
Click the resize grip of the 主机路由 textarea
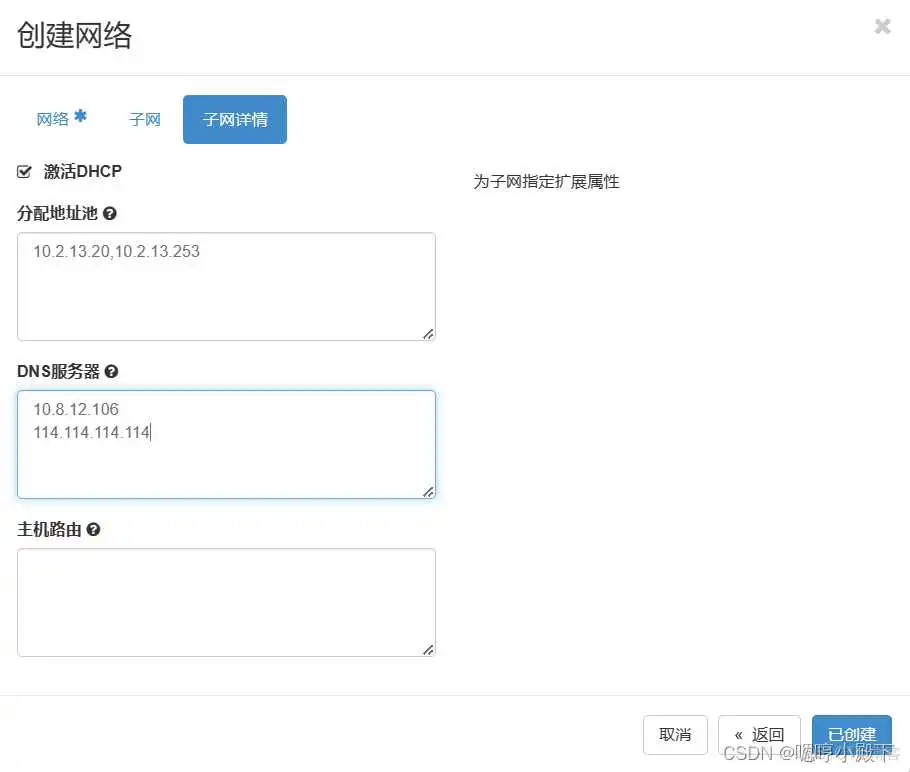(429, 648)
